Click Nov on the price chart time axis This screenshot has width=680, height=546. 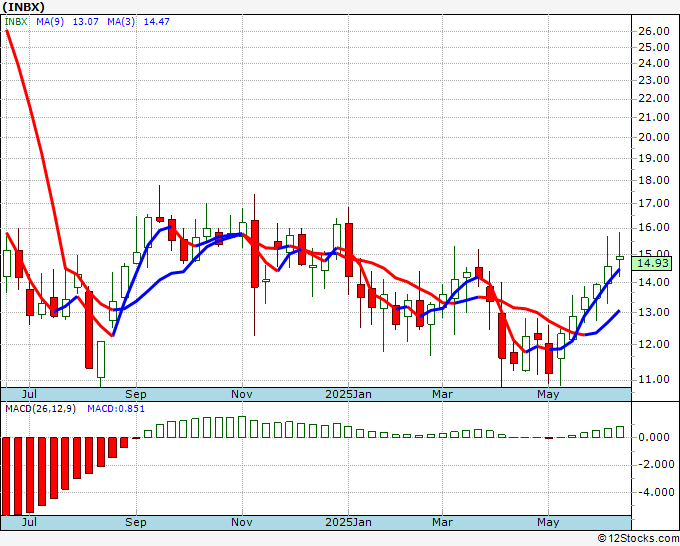[242, 394]
